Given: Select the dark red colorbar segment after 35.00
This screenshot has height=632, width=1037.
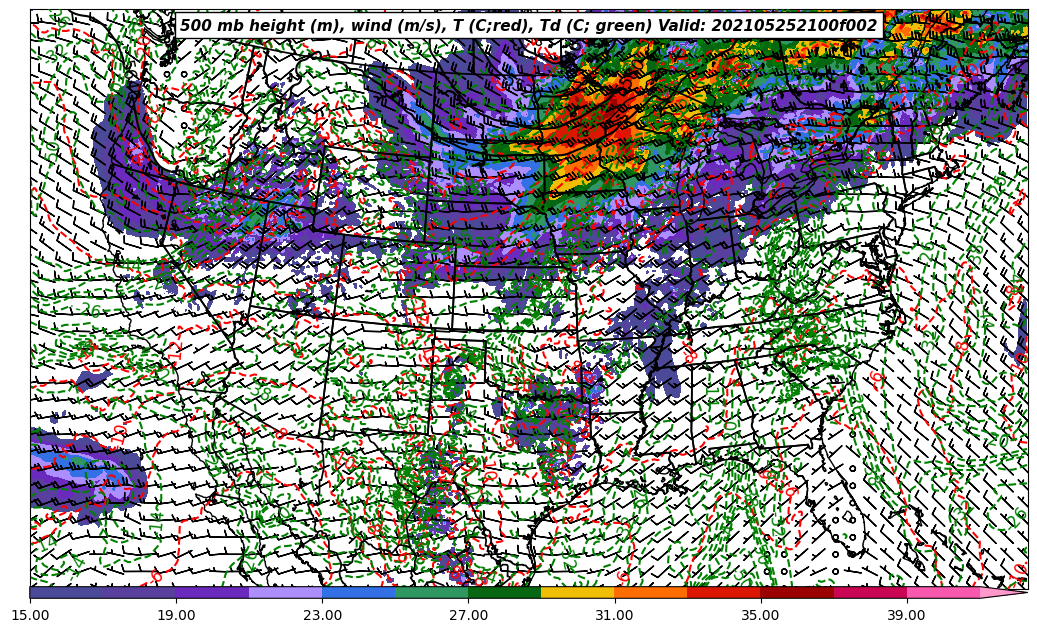Looking at the screenshot, I should pos(796,593).
